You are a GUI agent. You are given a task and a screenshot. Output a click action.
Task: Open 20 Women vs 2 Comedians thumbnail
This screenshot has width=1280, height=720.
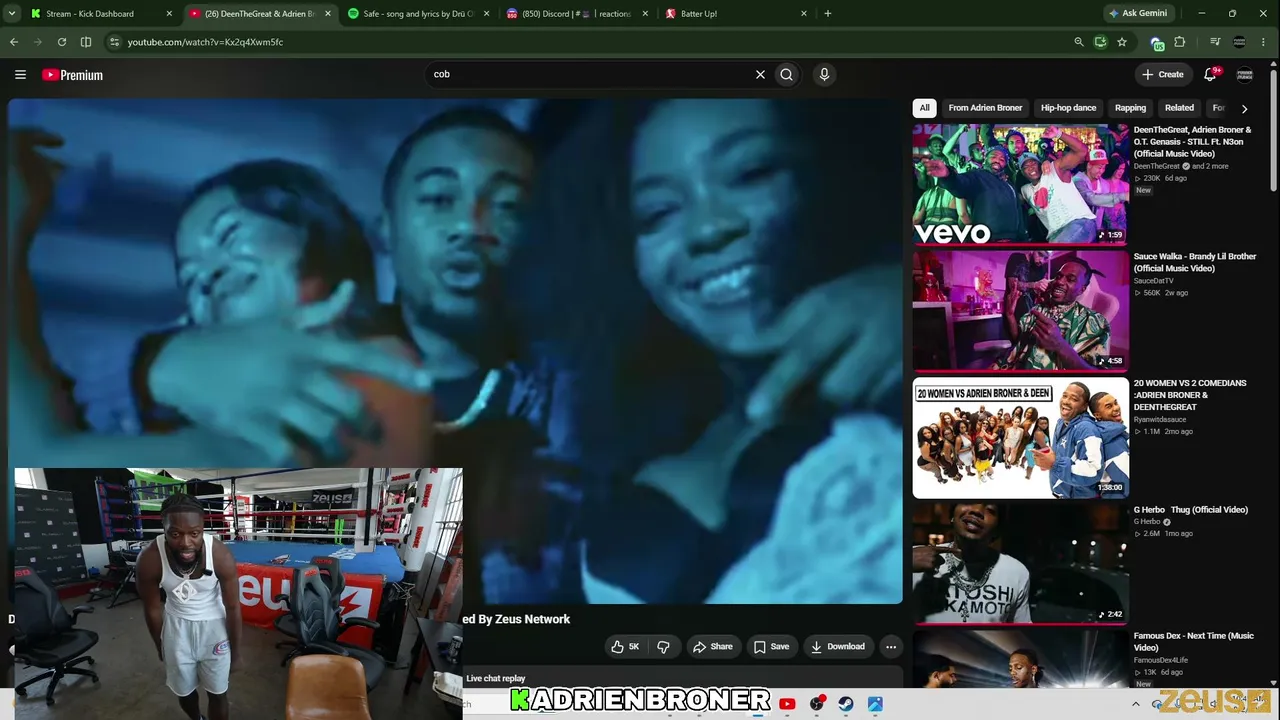click(1020, 438)
